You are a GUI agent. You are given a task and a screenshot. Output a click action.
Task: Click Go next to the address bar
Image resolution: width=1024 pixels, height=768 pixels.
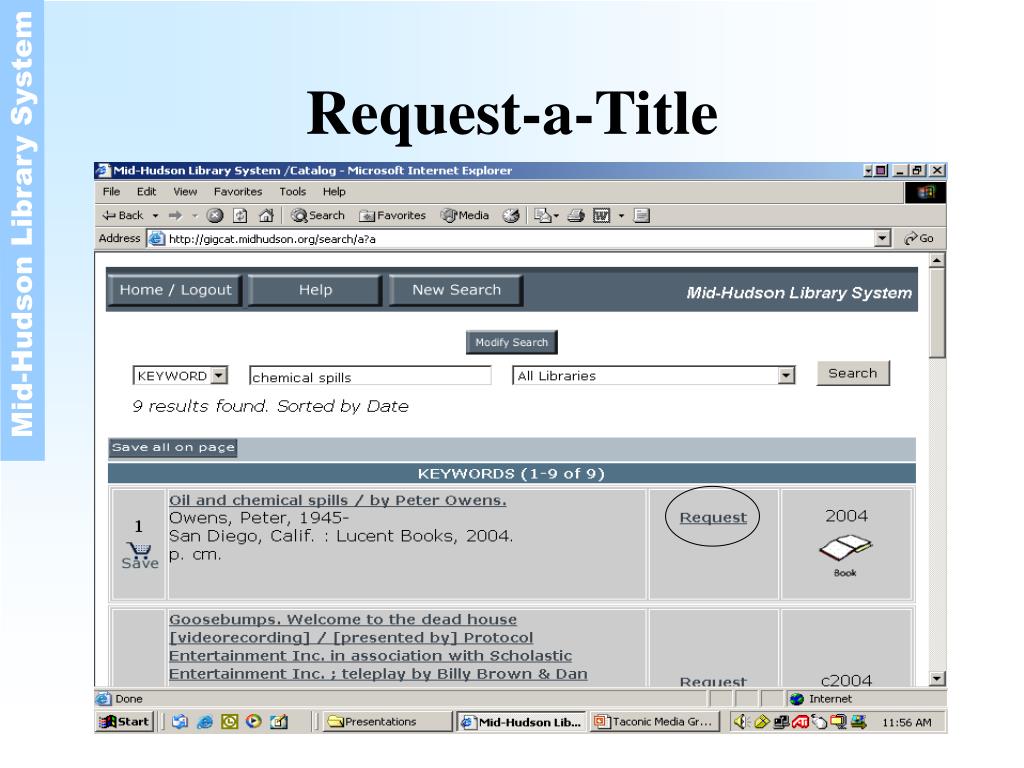pos(919,238)
